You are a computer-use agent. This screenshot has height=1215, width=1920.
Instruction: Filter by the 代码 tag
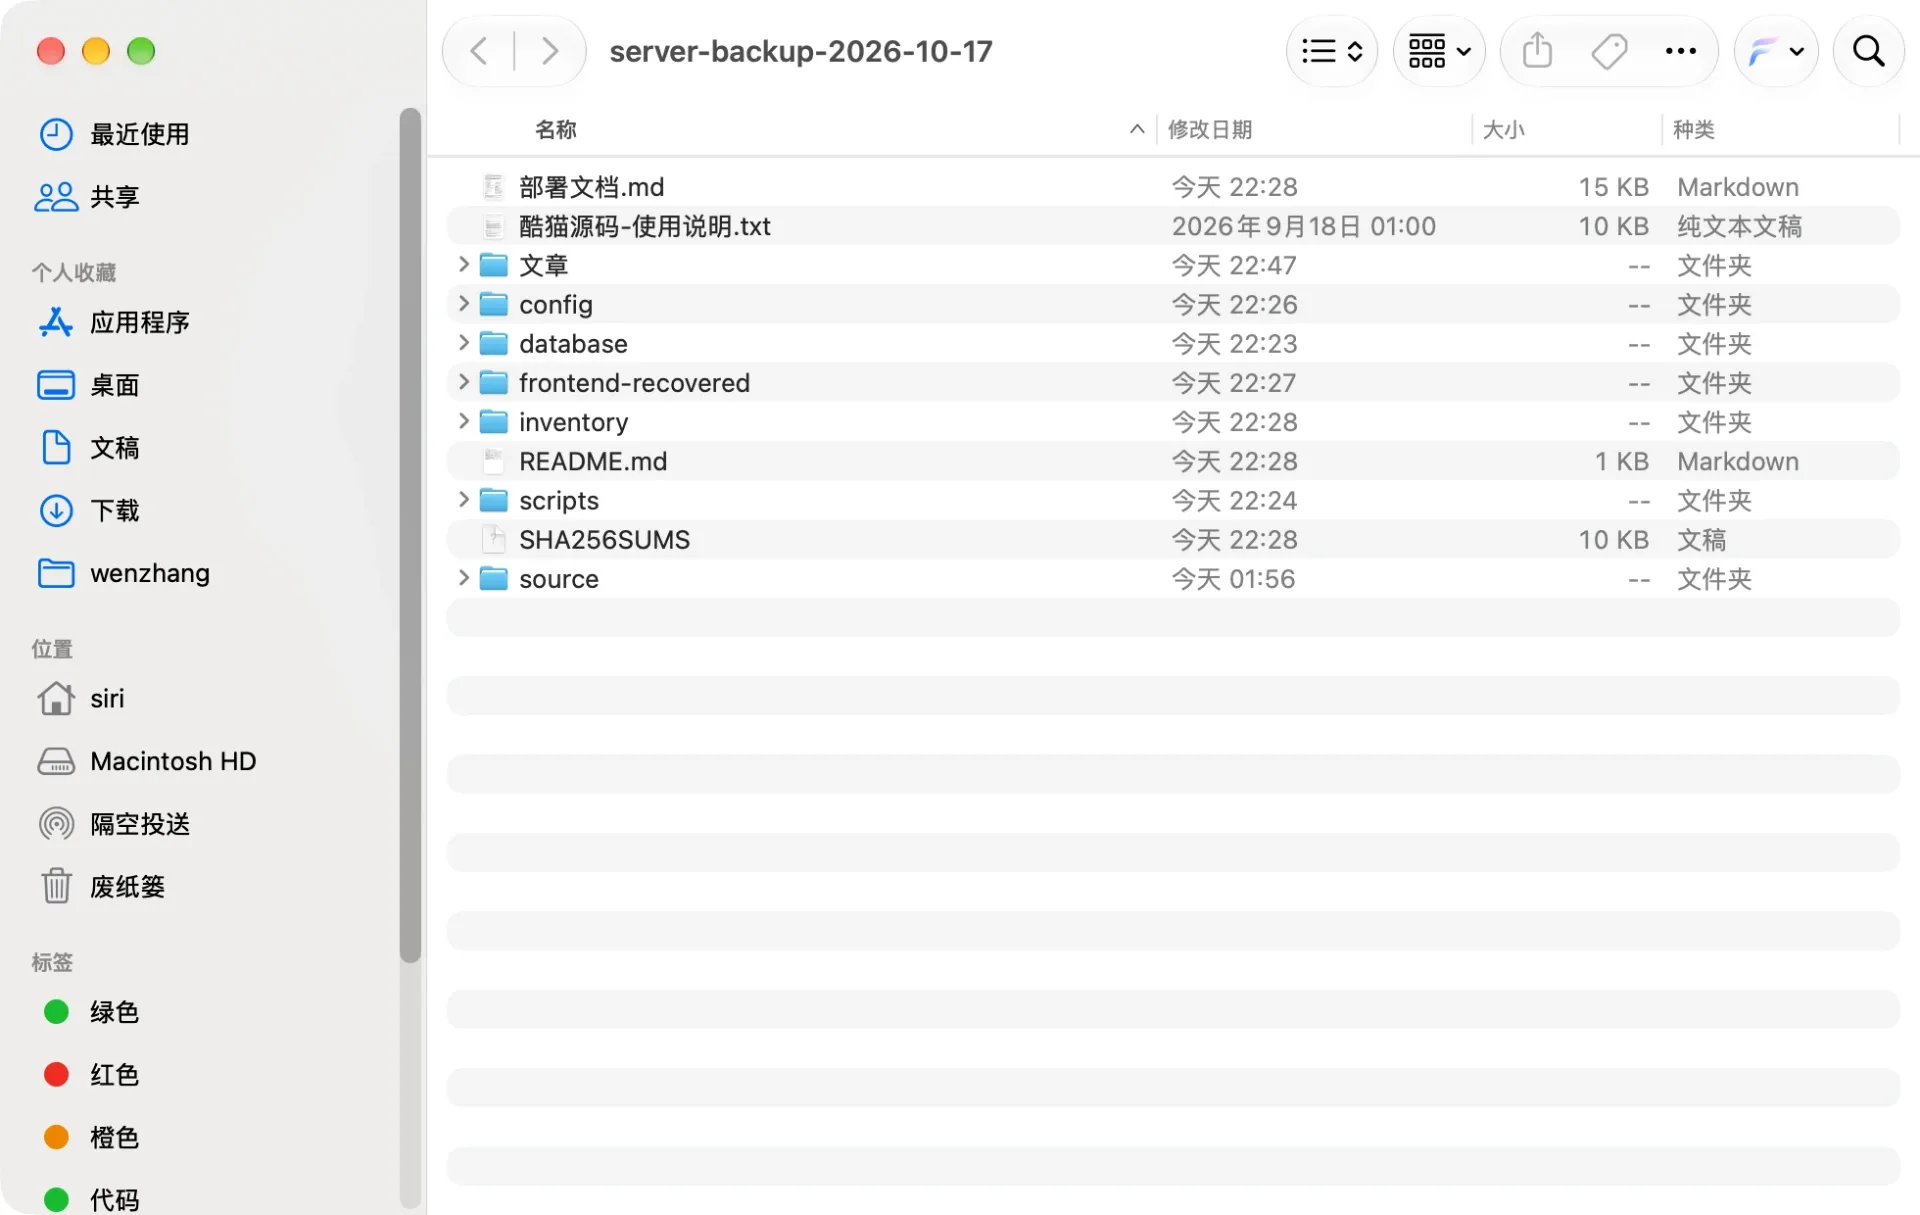click(91, 1198)
